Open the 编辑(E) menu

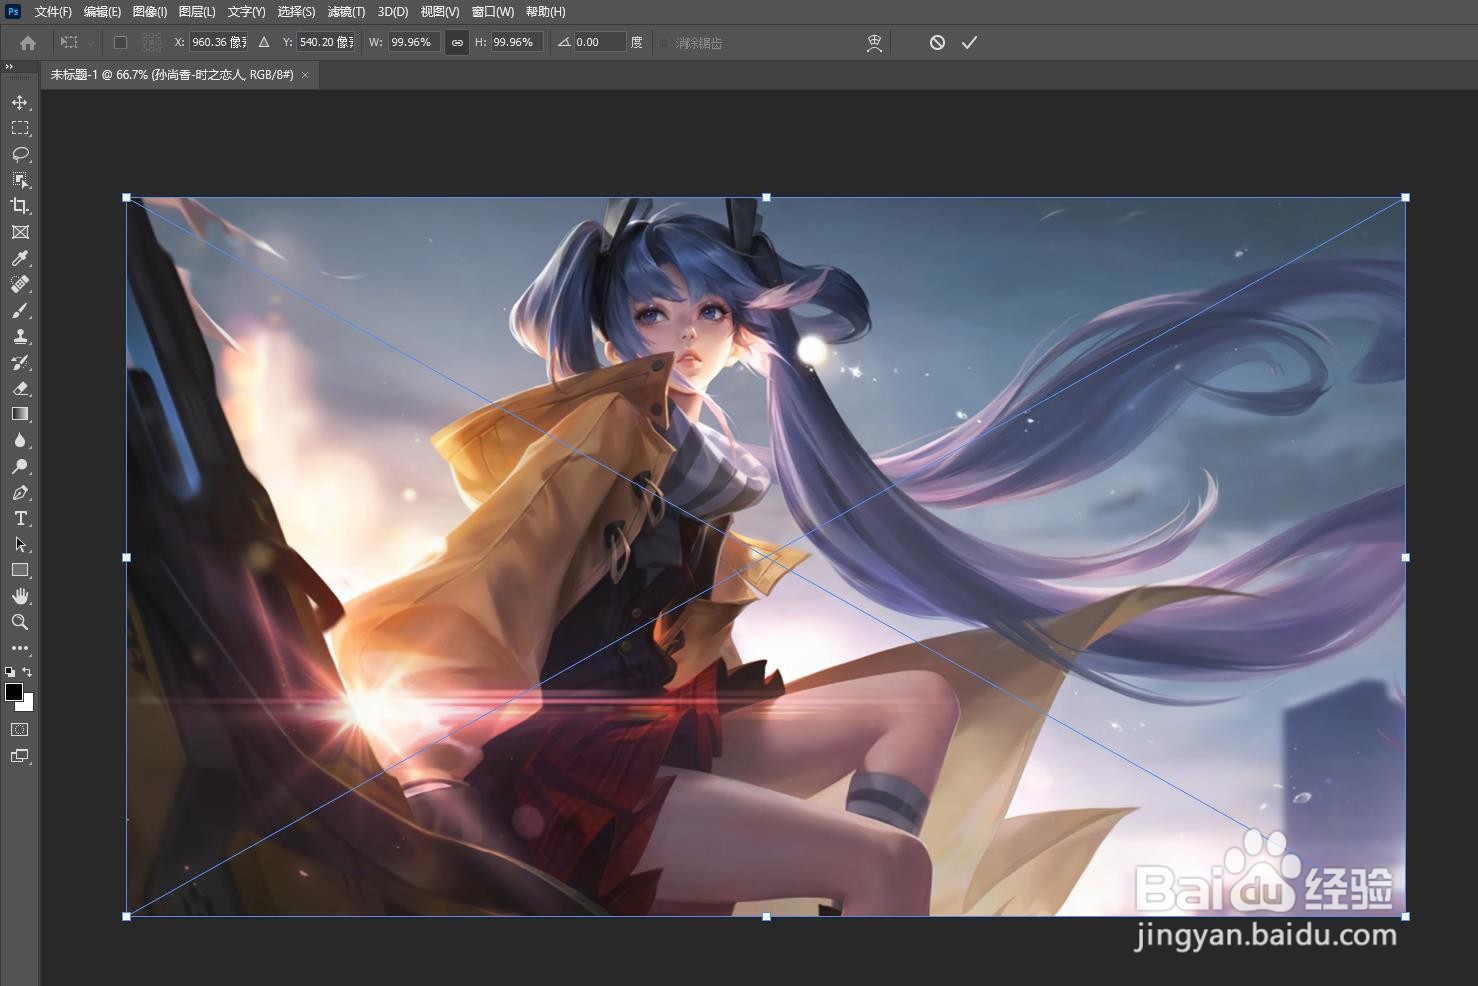(x=102, y=12)
